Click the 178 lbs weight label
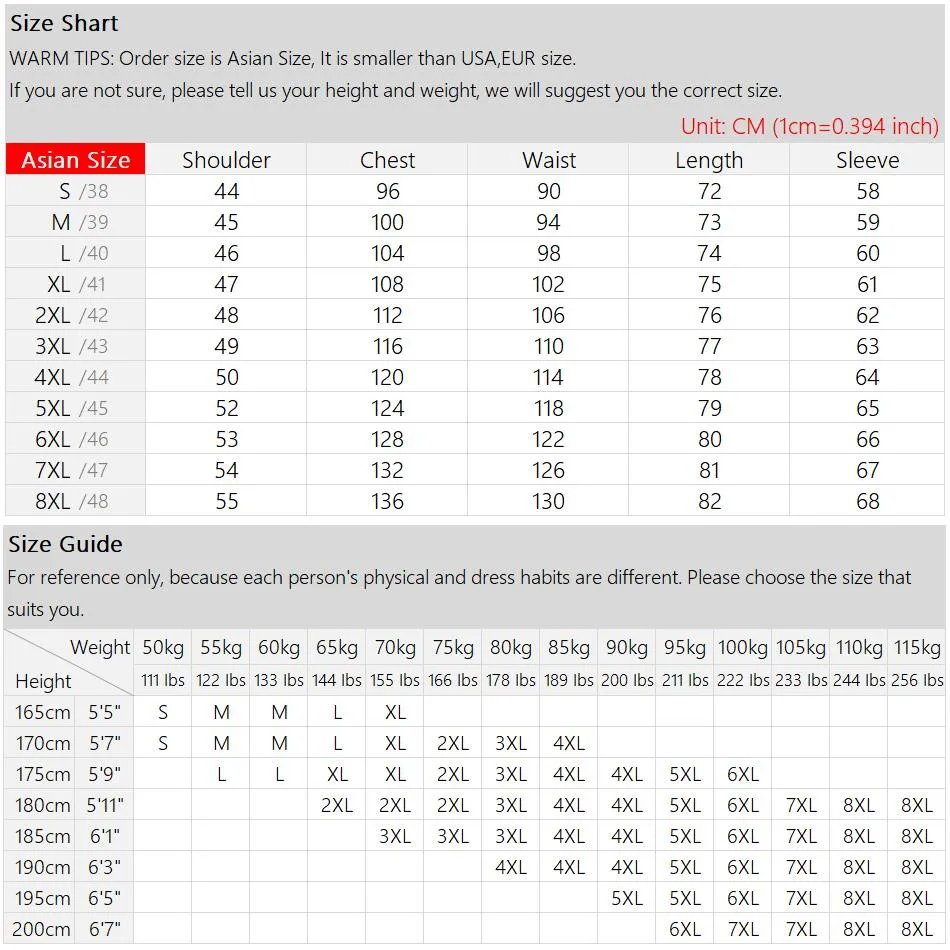Image resolution: width=950 pixels, height=950 pixels. [x=511, y=680]
